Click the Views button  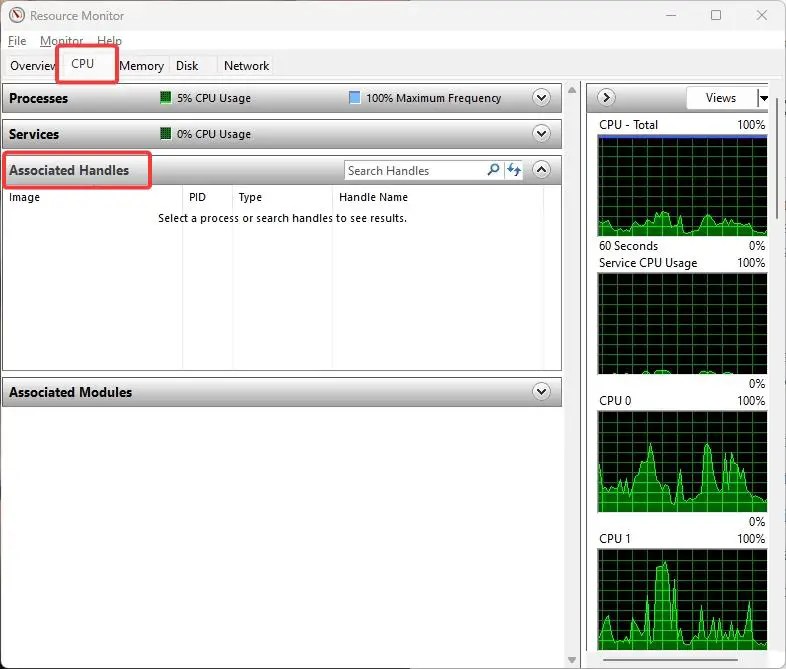(x=721, y=98)
